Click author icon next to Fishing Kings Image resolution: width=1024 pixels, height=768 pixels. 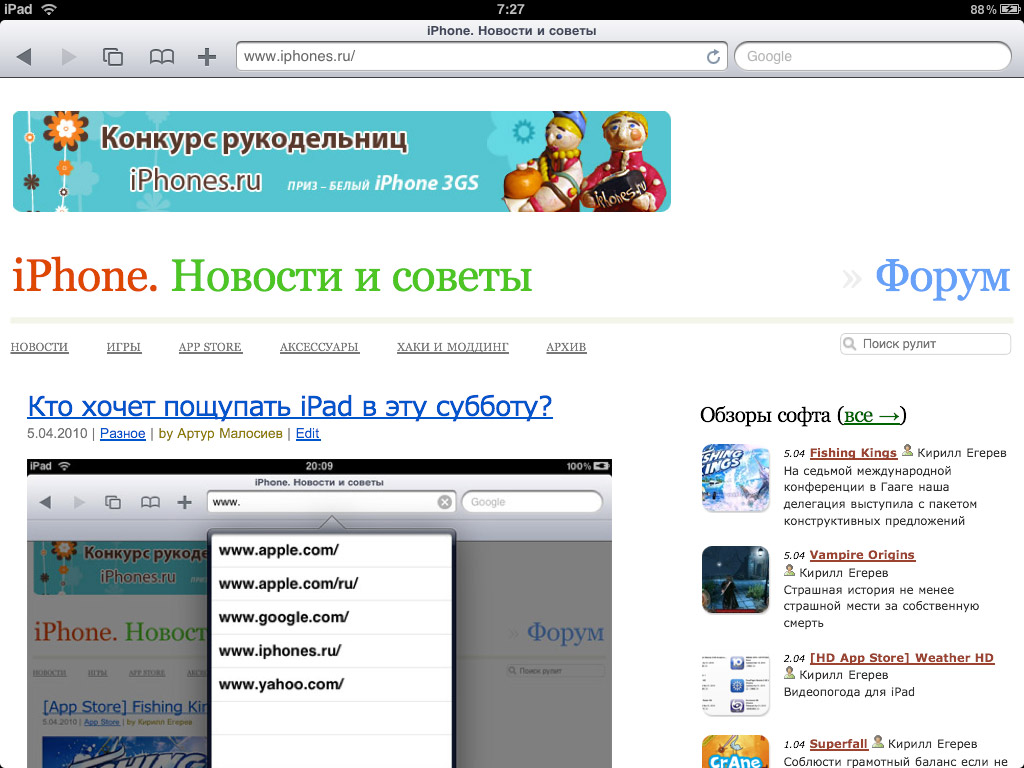pos(907,451)
